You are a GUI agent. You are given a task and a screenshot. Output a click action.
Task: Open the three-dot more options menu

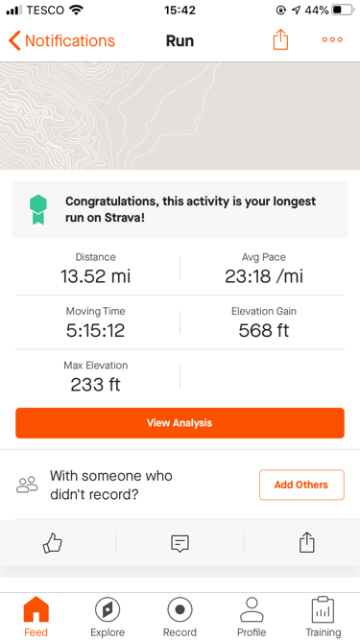332,40
